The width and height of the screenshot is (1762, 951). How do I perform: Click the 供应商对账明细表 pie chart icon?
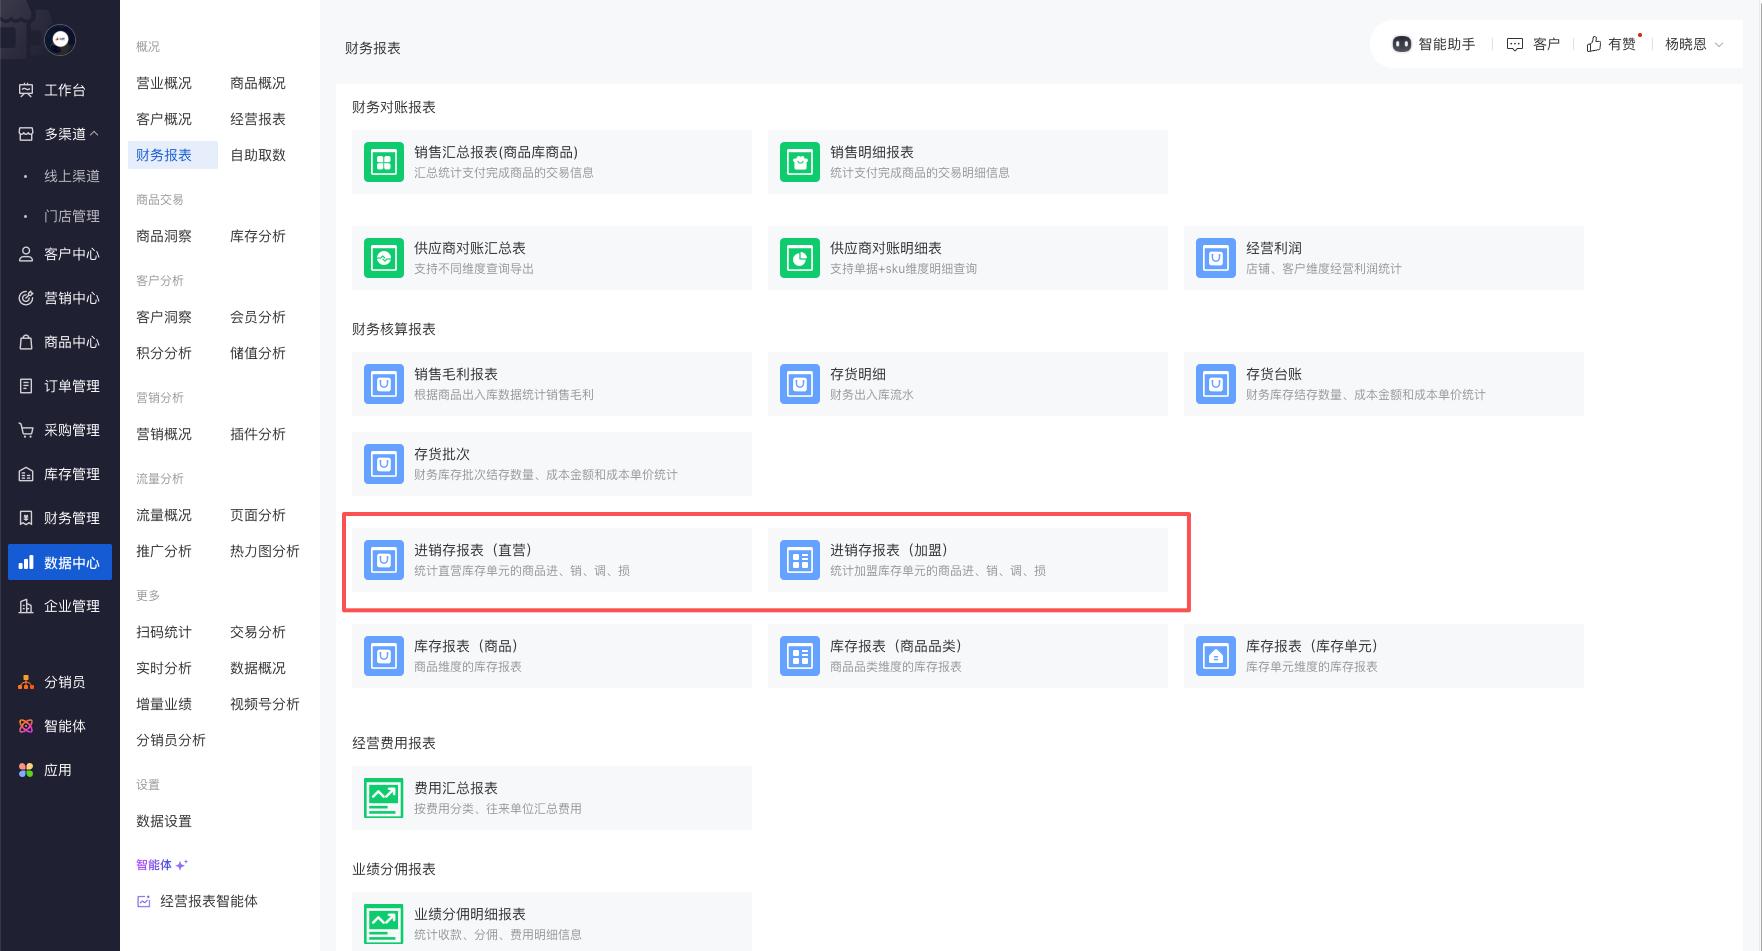800,258
